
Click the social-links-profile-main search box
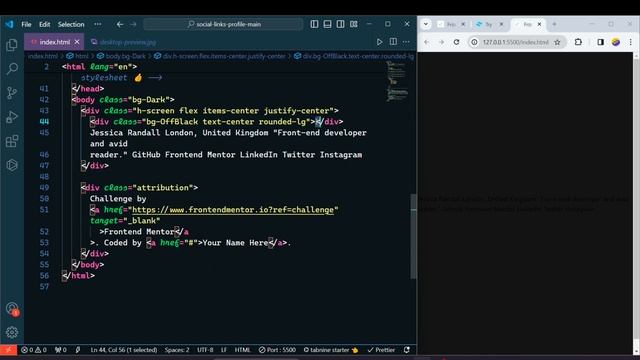(x=223, y=24)
